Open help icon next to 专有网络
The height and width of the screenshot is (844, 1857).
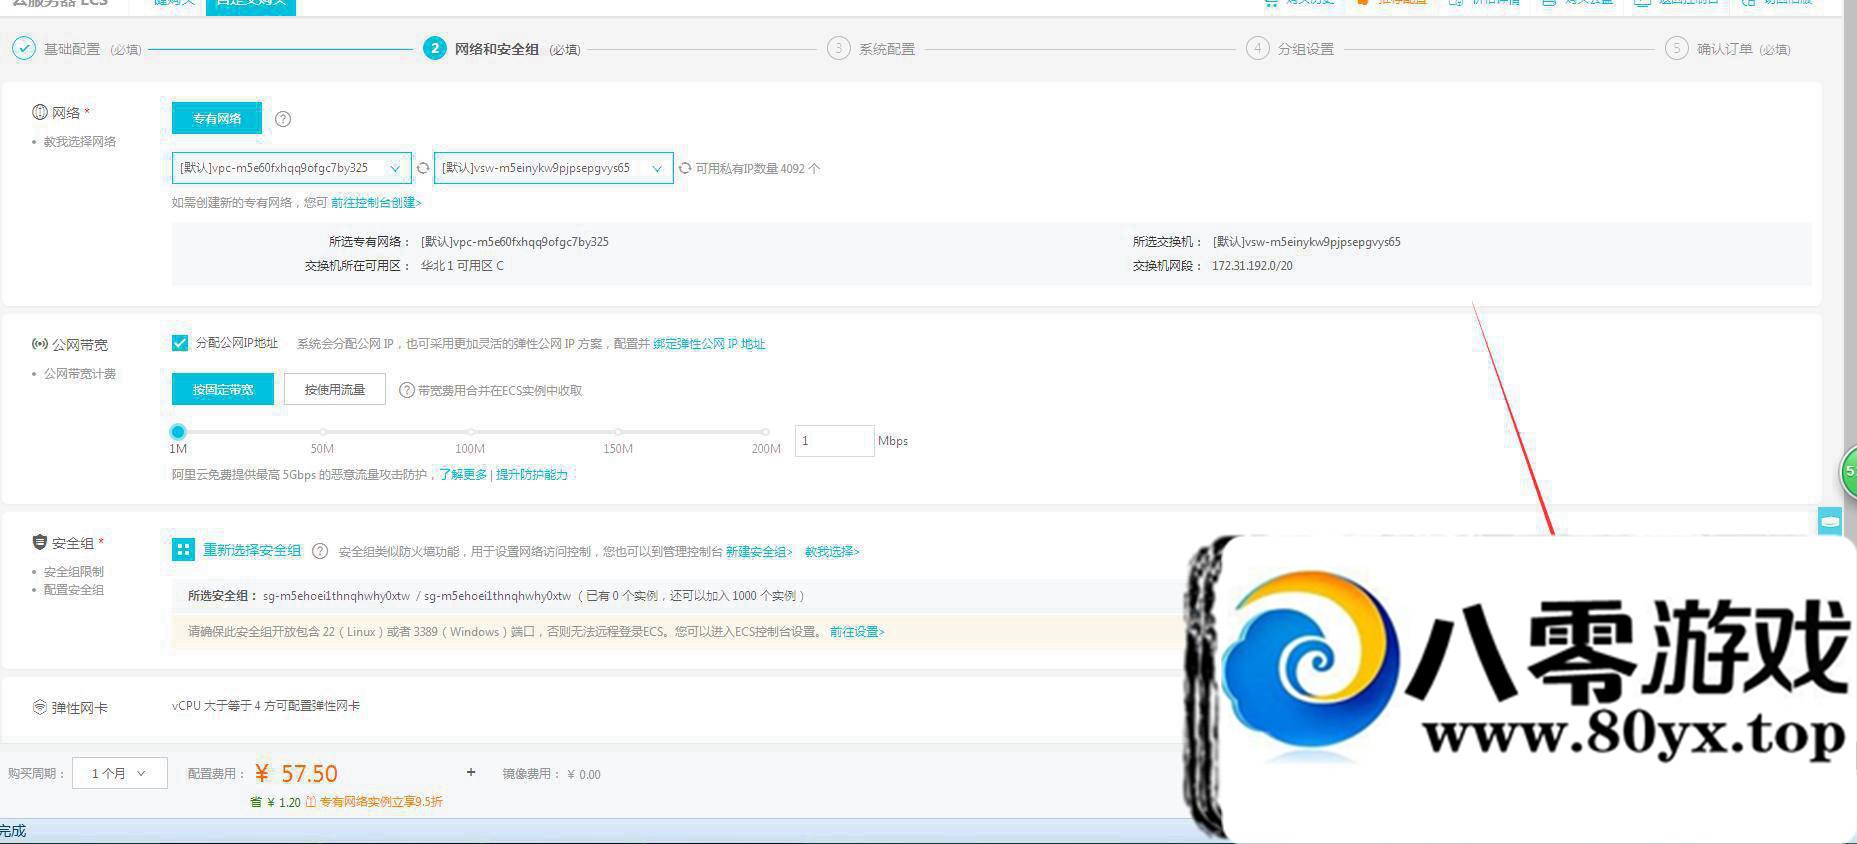[283, 119]
